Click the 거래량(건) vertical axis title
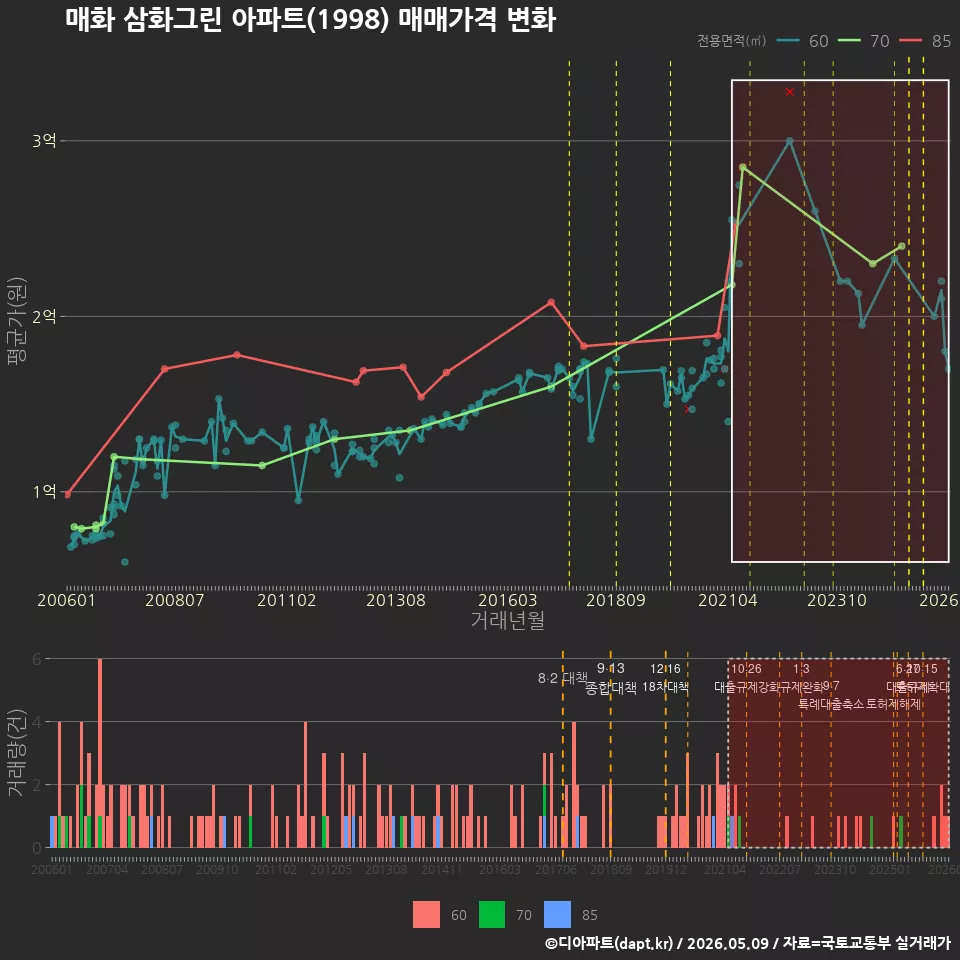This screenshot has height=960, width=960. click(x=17, y=753)
